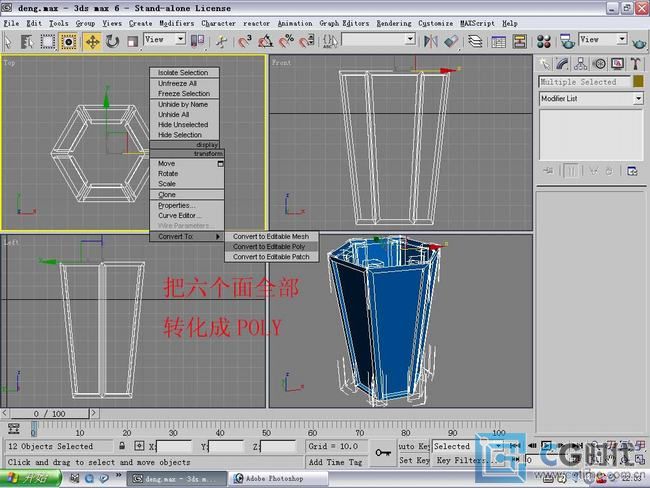
Task: Open Mini Curve Editor toggle
Action: [14, 429]
